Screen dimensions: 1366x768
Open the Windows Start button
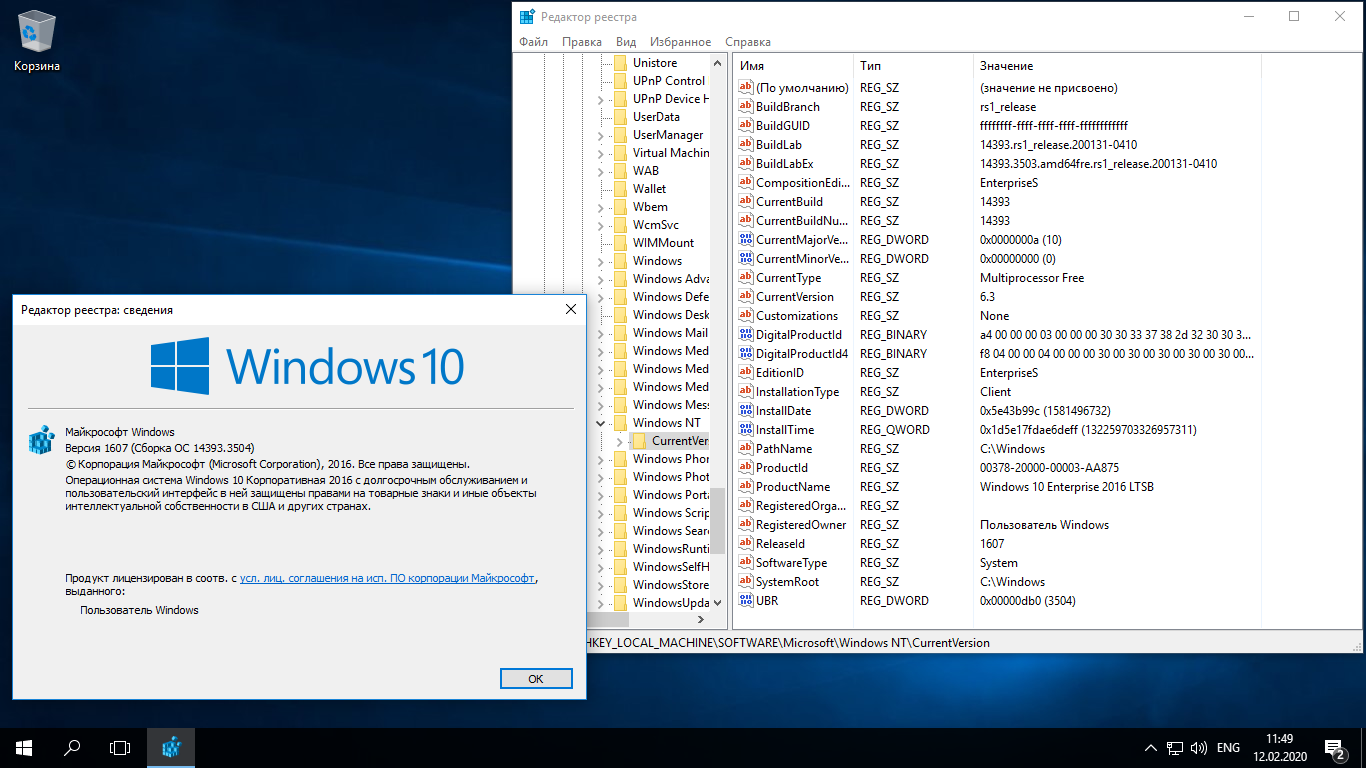pos(24,747)
